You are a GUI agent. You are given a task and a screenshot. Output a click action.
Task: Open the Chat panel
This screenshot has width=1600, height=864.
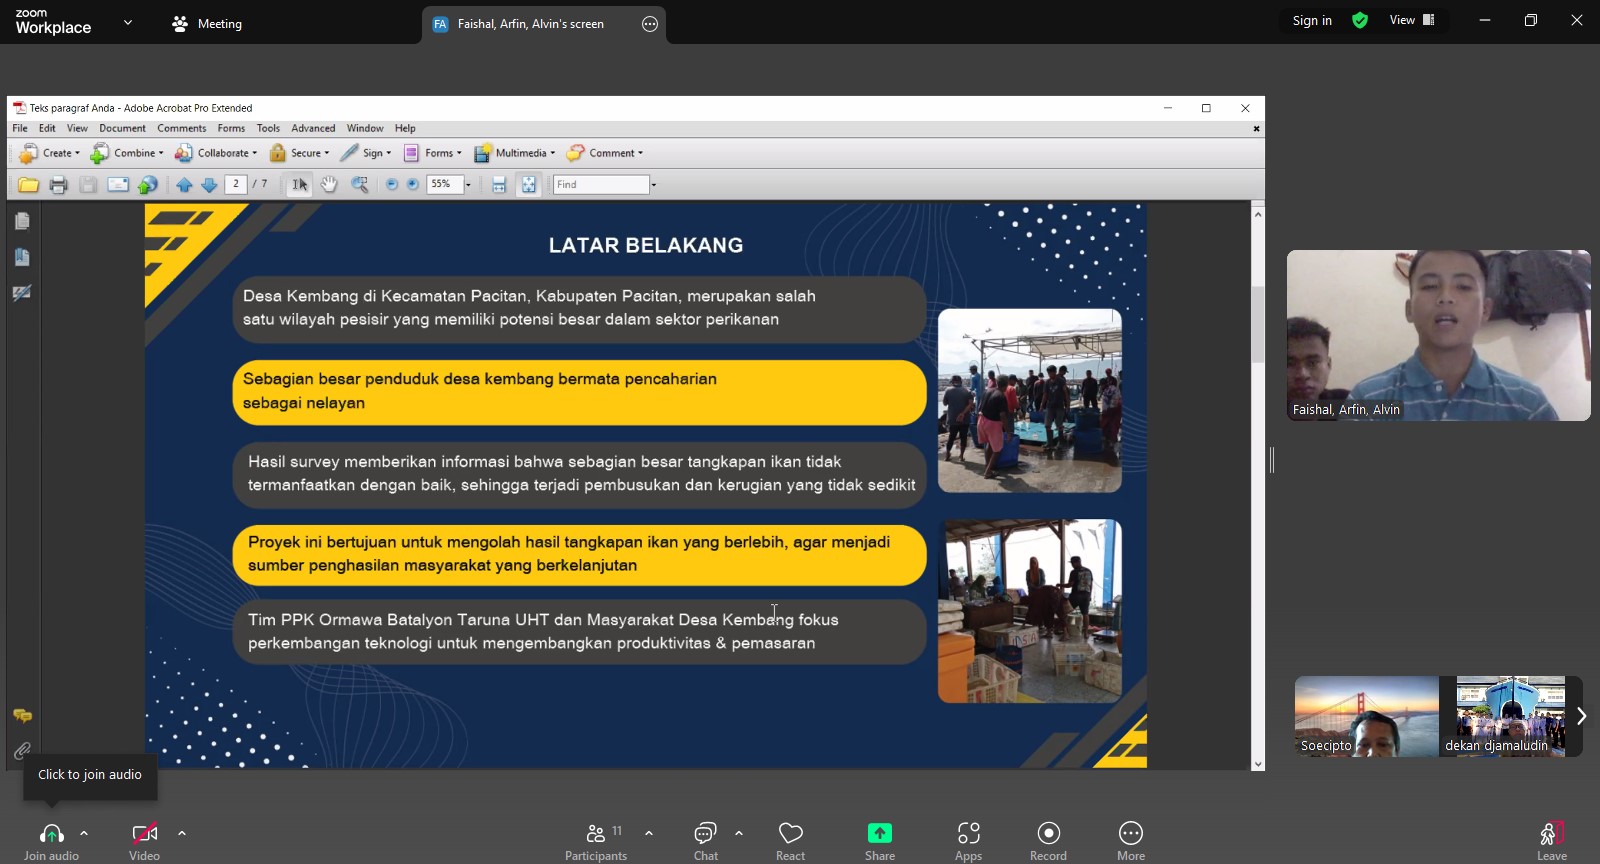705,834
